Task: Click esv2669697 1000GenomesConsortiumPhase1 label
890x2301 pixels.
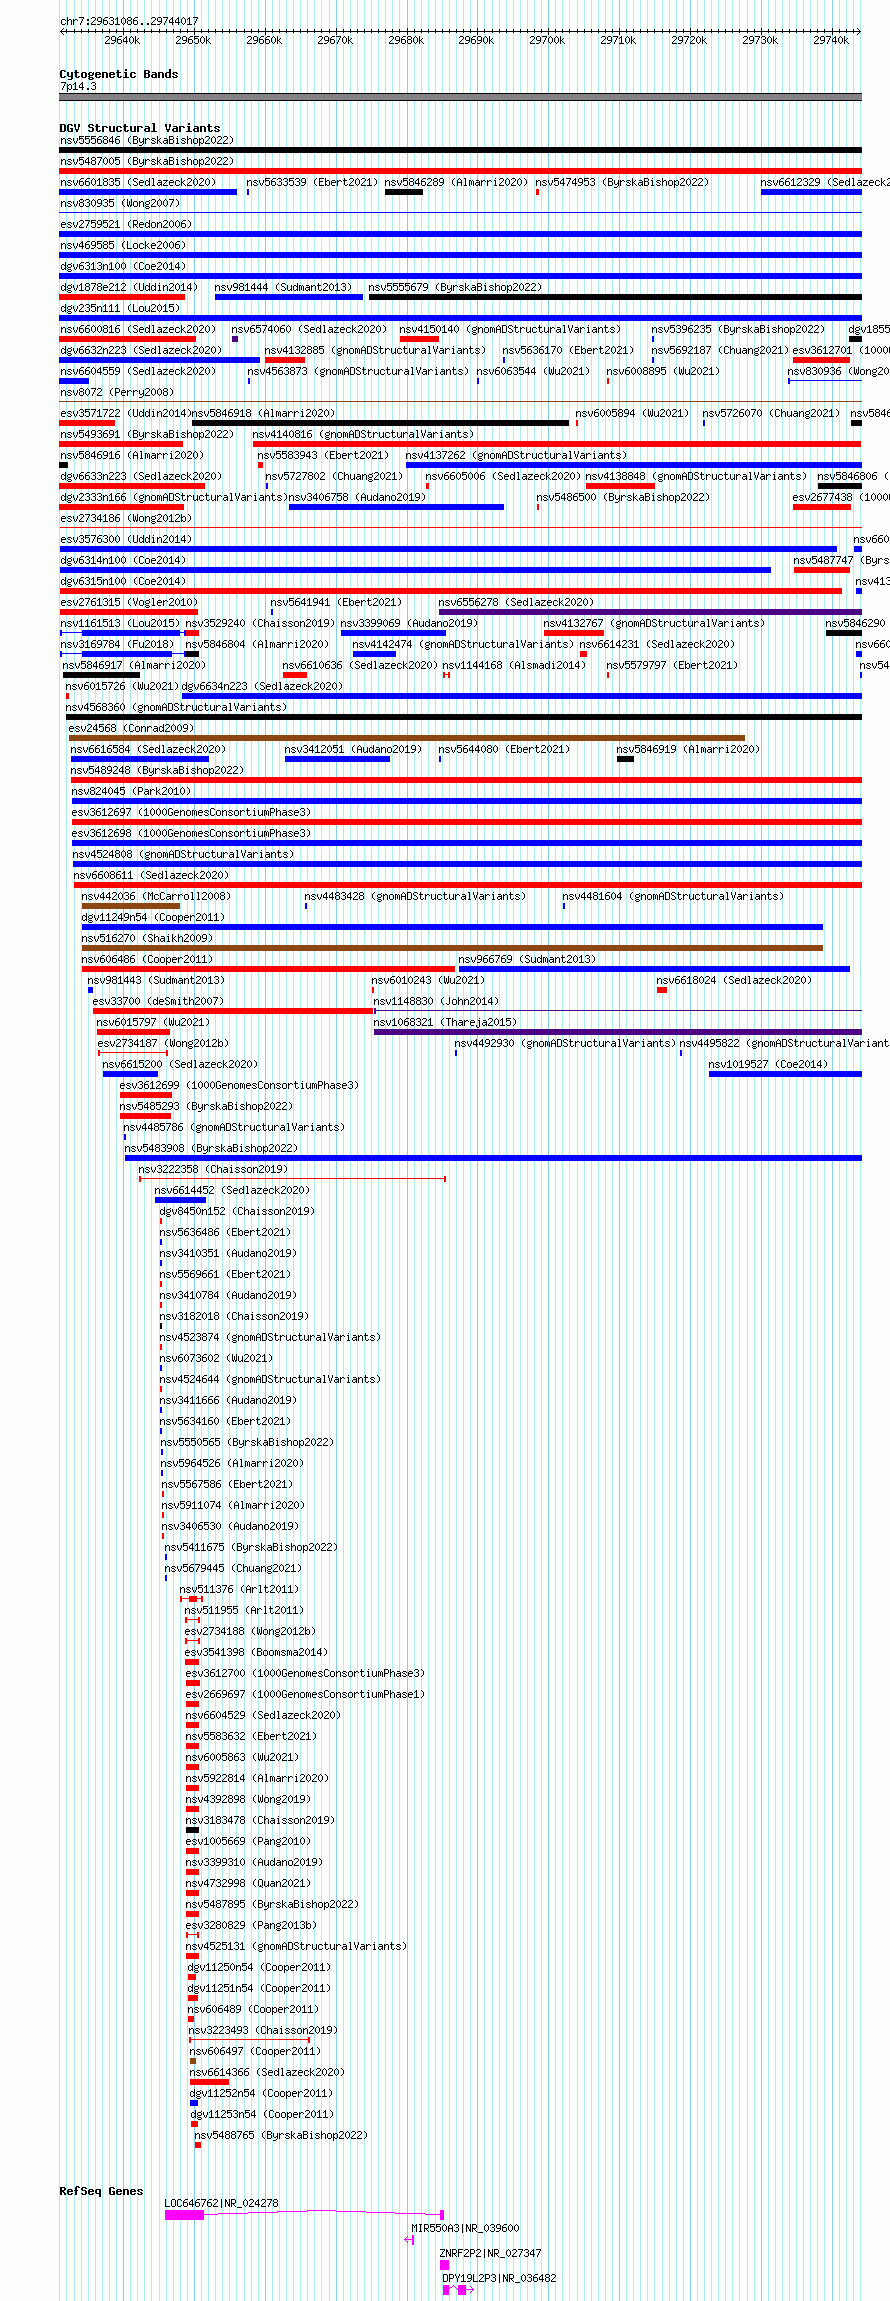Action: (x=305, y=1694)
